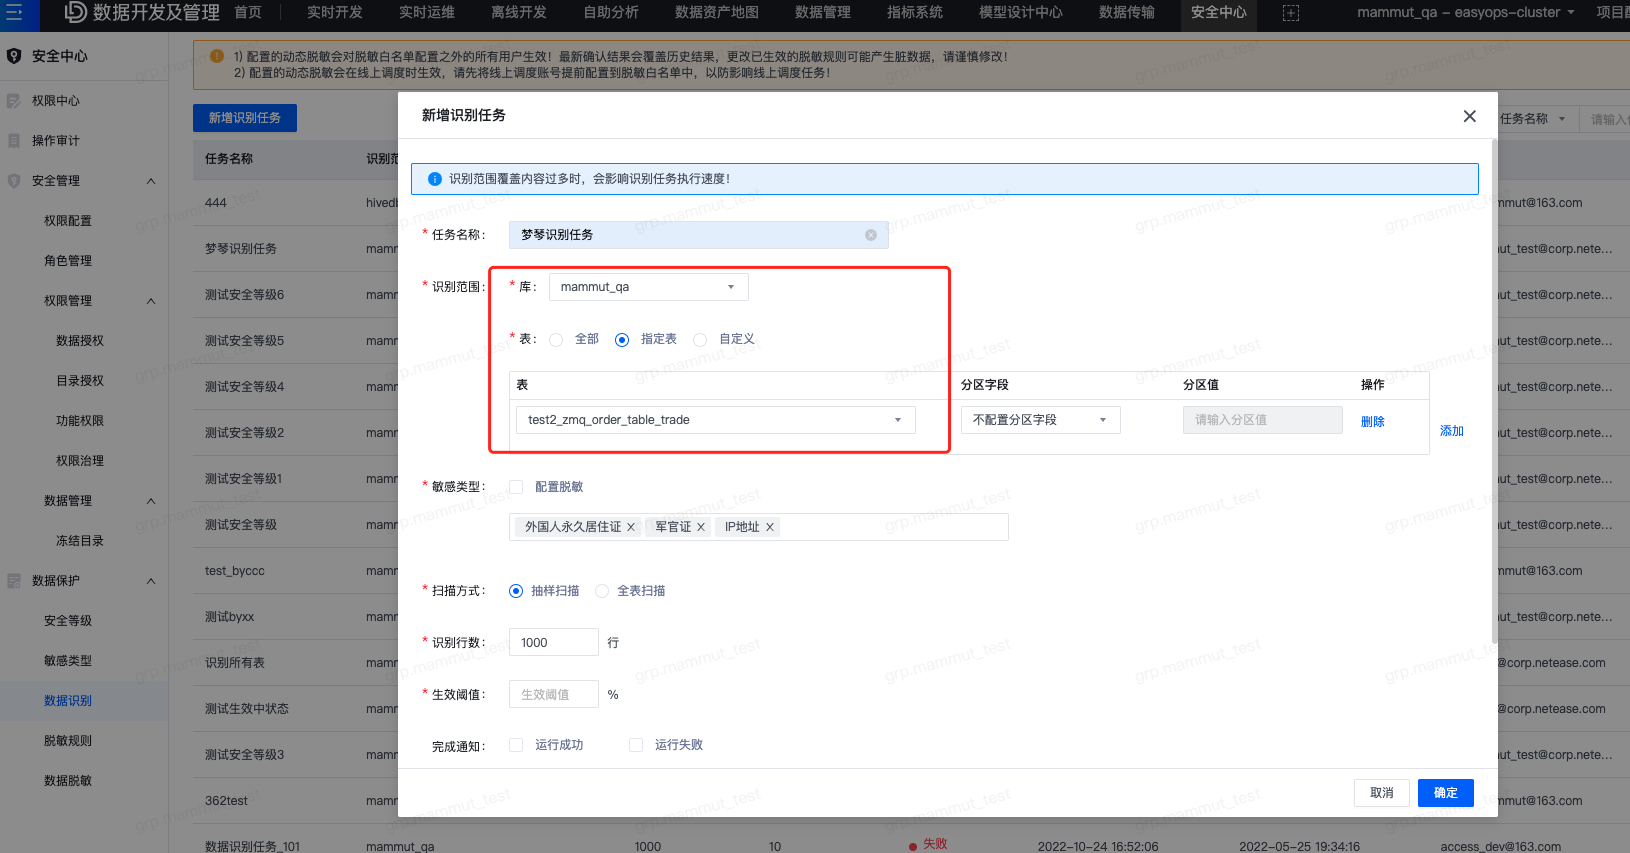Open 权限配置 in the sidebar
Image resolution: width=1630 pixels, height=853 pixels.
point(68,221)
